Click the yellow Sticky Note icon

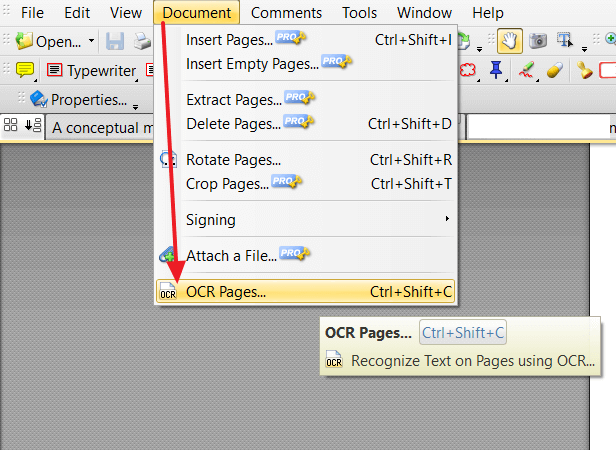25,70
